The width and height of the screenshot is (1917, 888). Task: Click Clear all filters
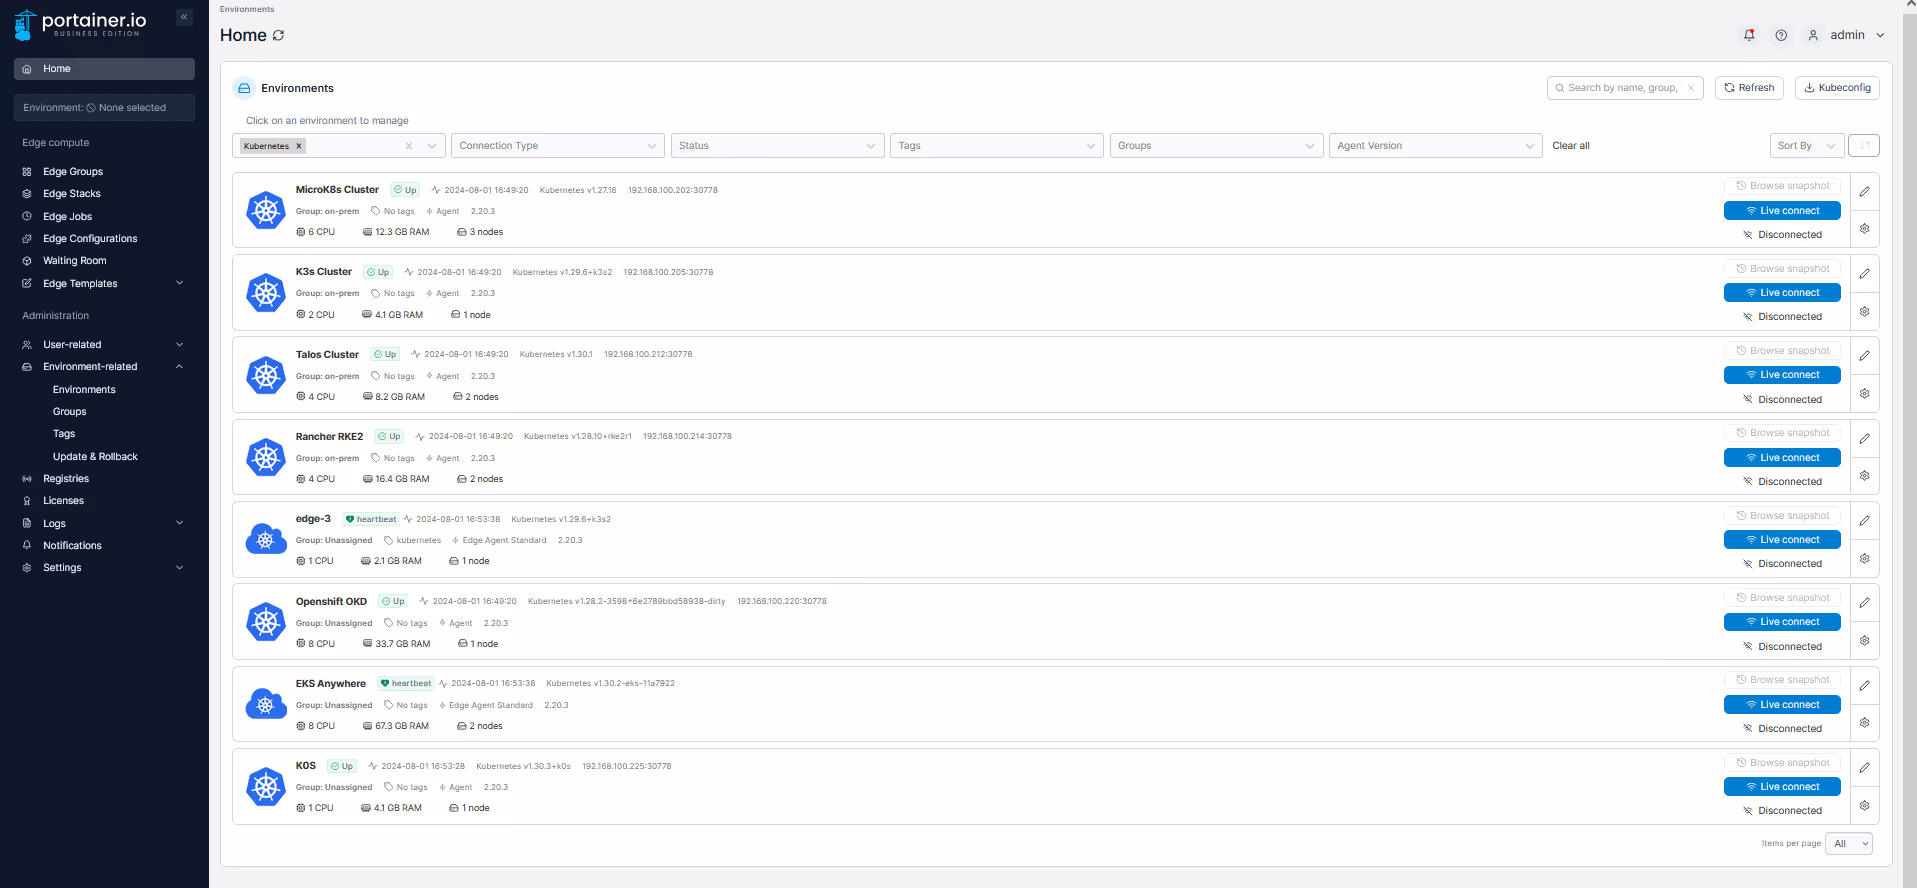click(x=1571, y=146)
